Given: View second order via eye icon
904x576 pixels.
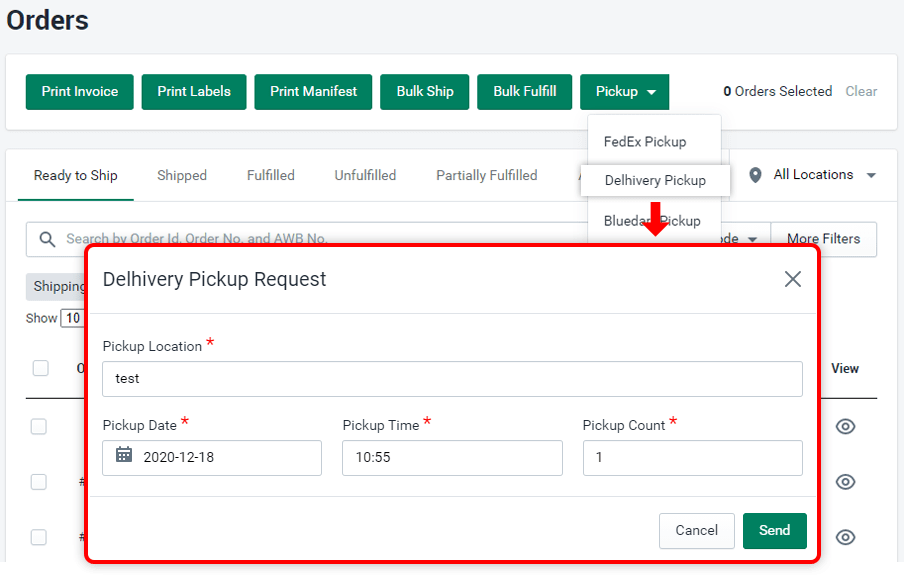Looking at the screenshot, I should [x=845, y=482].
